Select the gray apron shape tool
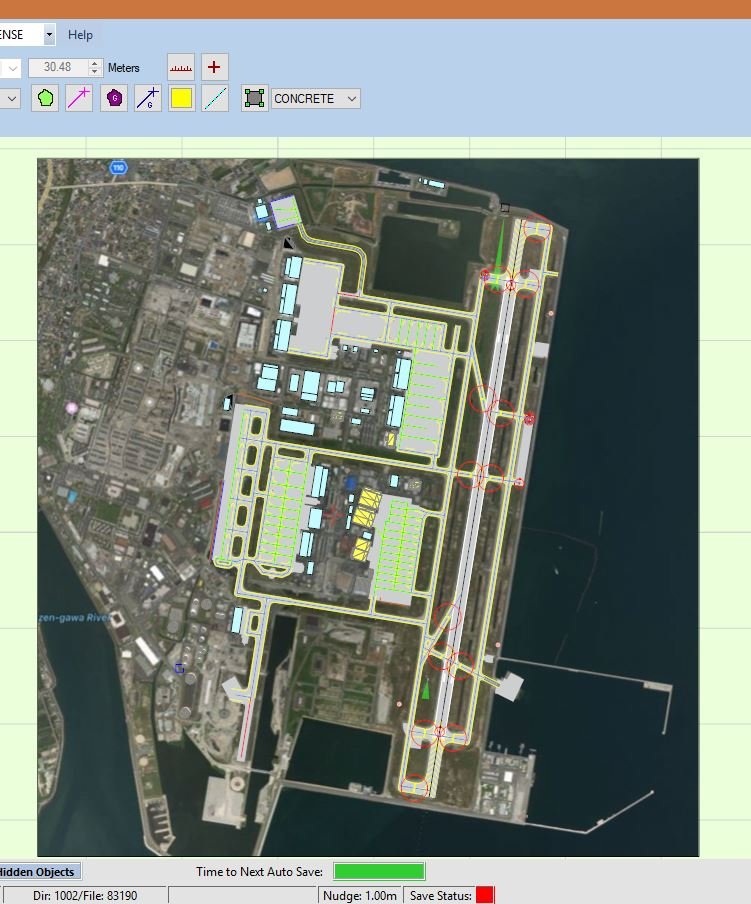 tap(254, 98)
